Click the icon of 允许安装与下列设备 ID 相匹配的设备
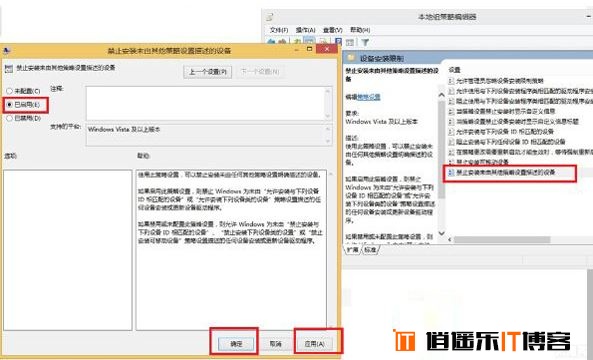 [x=451, y=132]
